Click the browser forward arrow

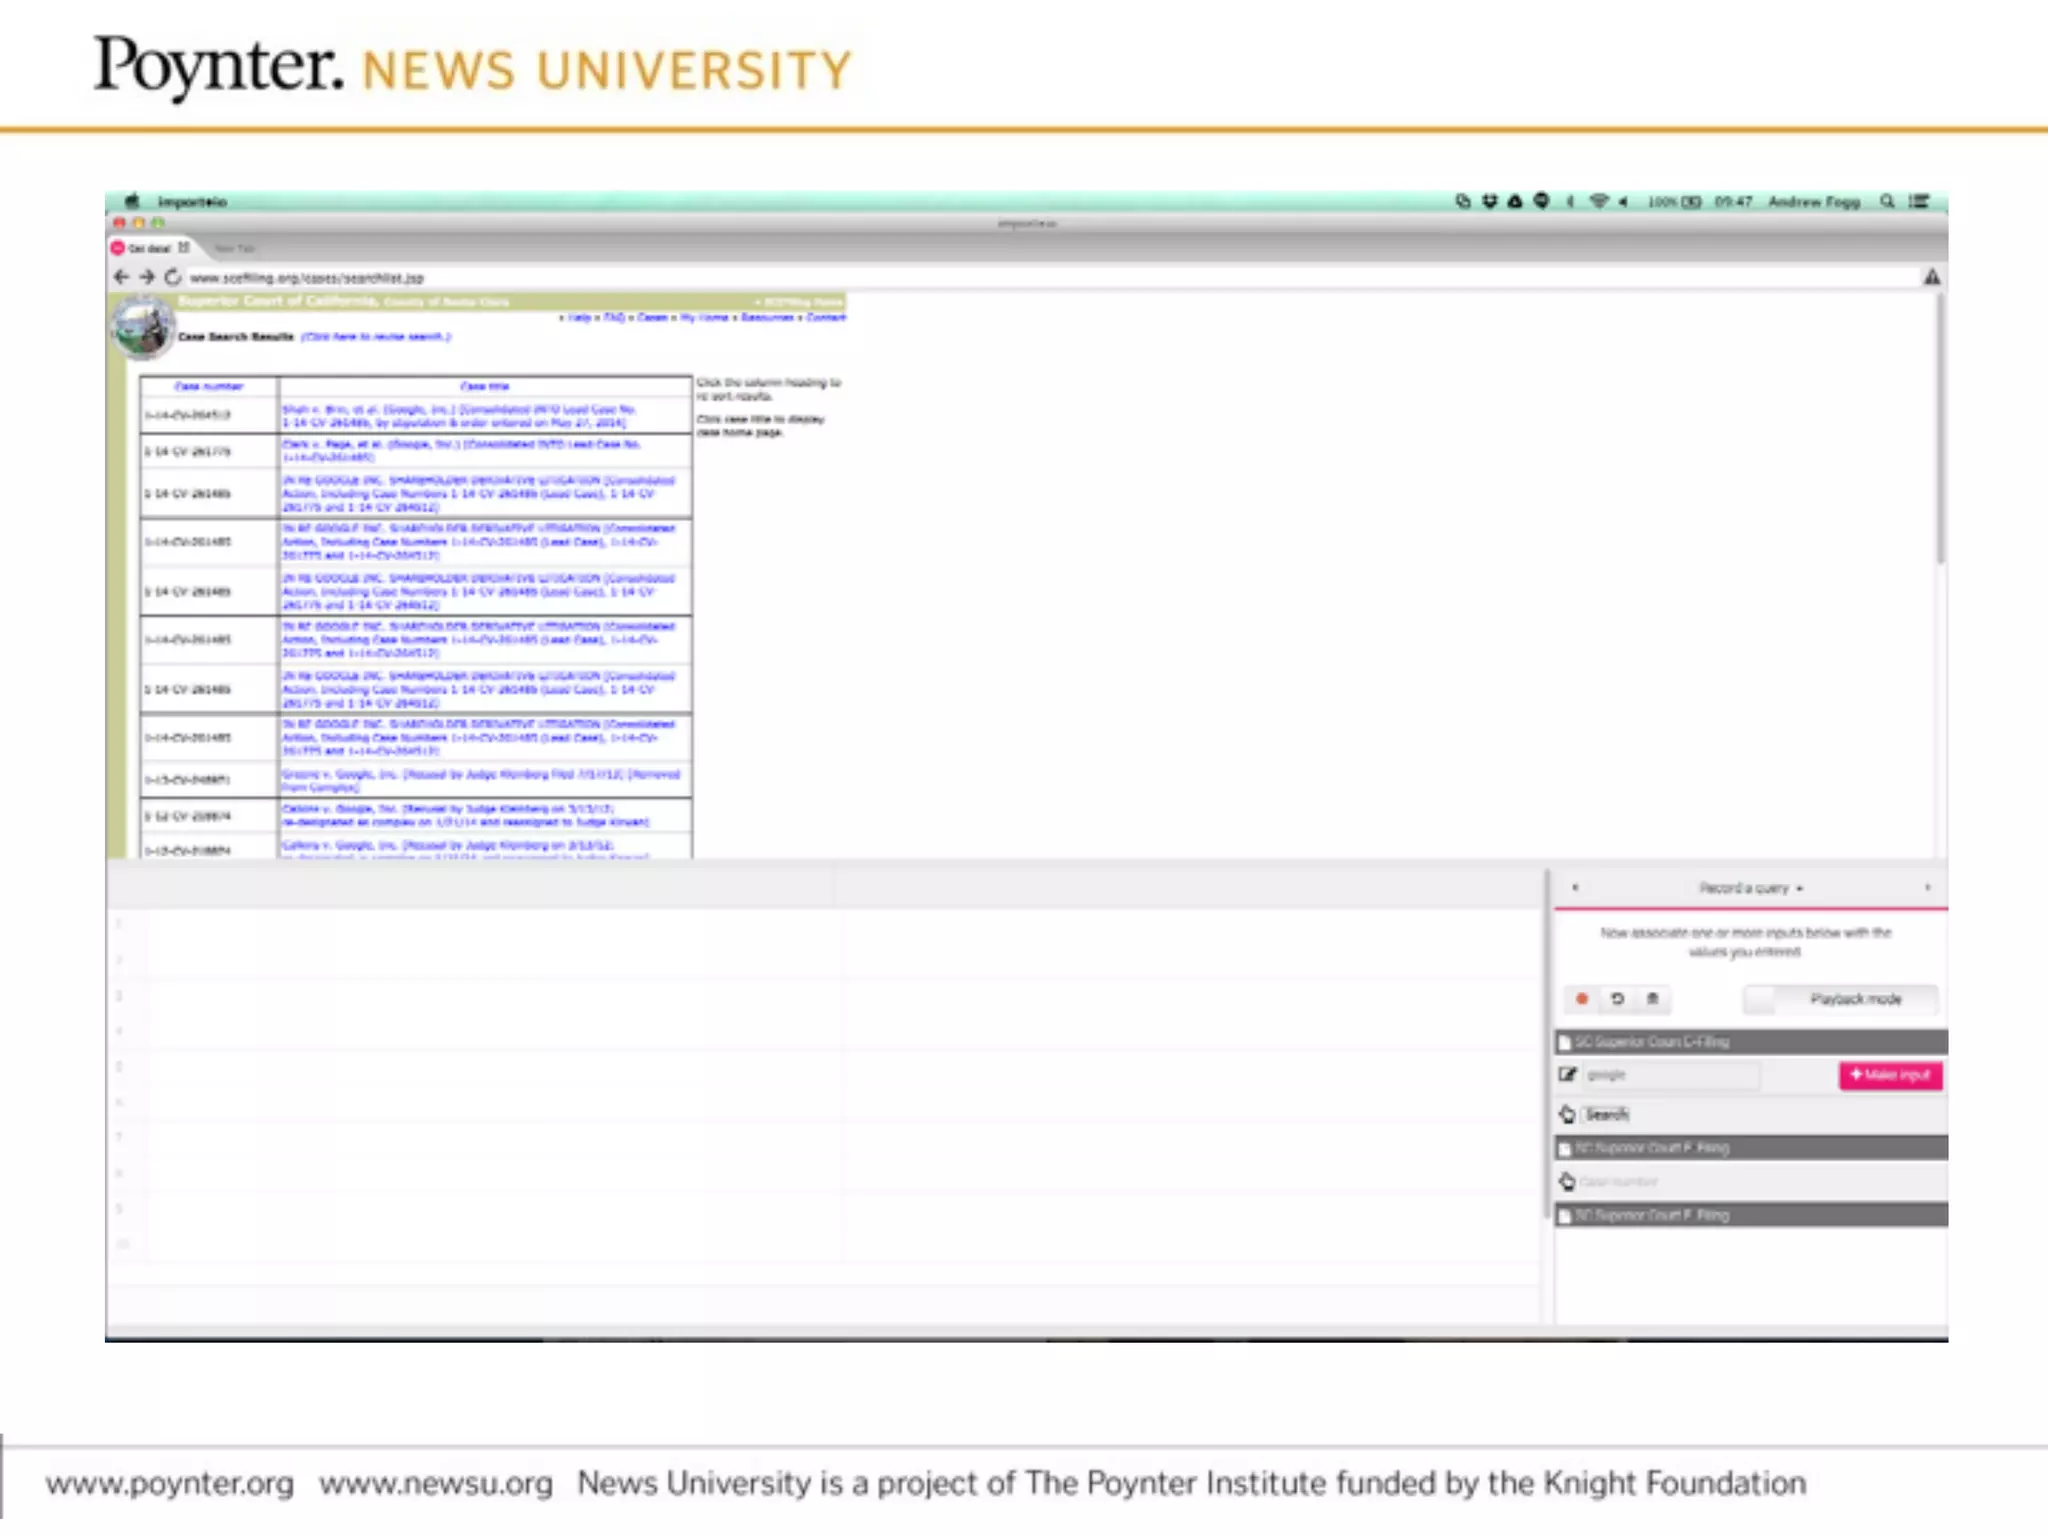coord(147,277)
